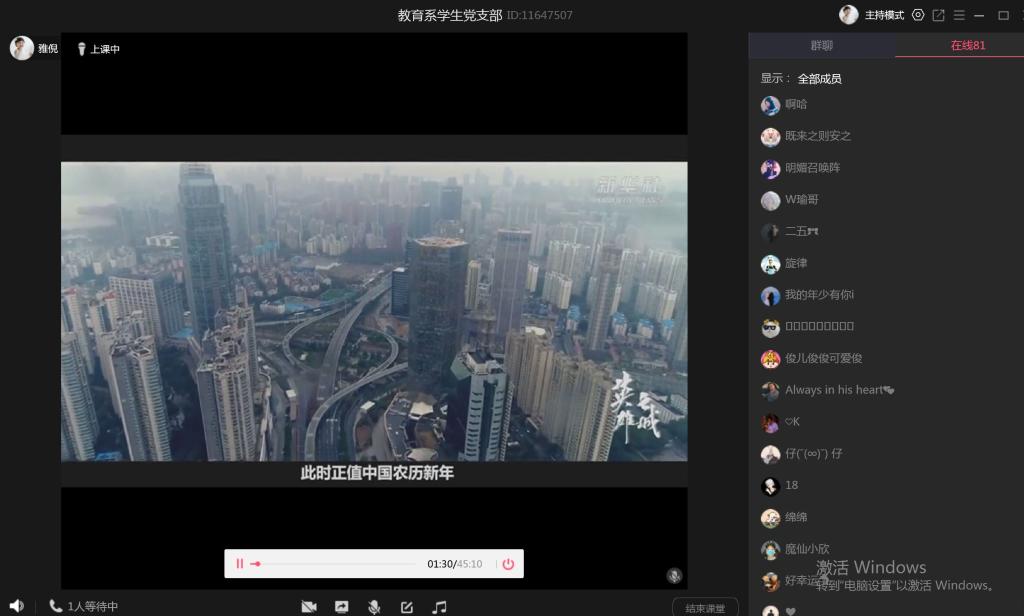This screenshot has width=1024, height=616.
Task: Toggle the speaker volume icon
Action: click(x=16, y=606)
